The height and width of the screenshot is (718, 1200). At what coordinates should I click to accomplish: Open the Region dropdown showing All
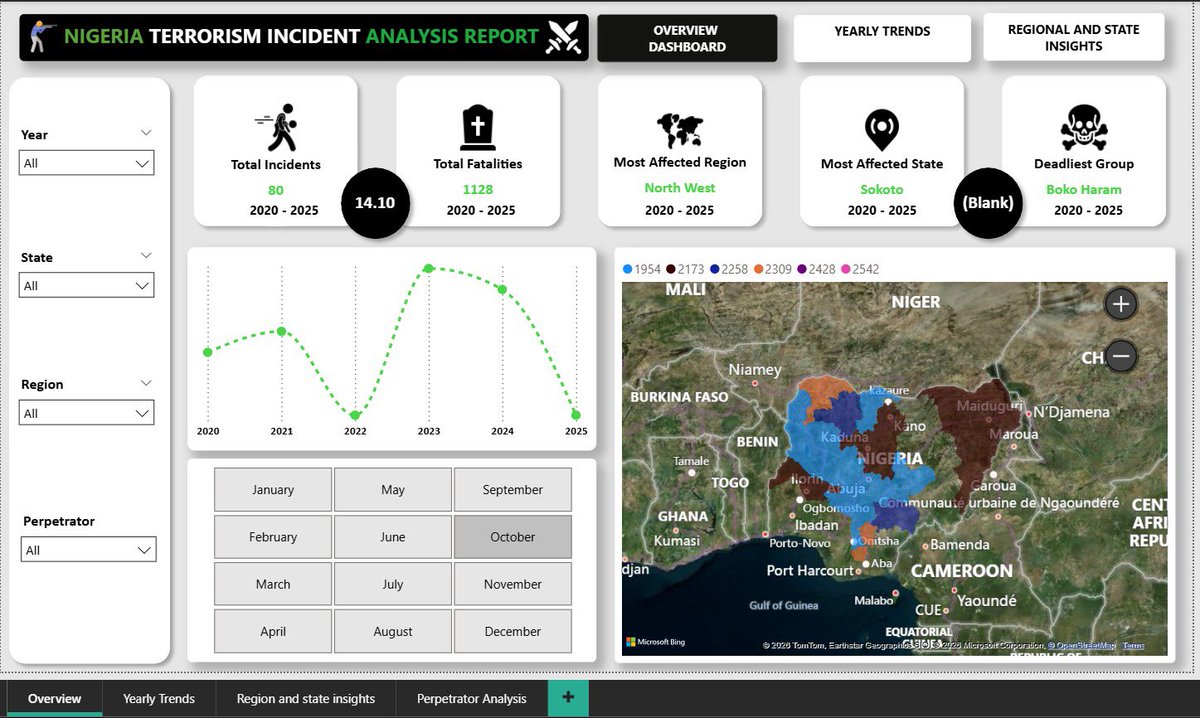click(87, 413)
